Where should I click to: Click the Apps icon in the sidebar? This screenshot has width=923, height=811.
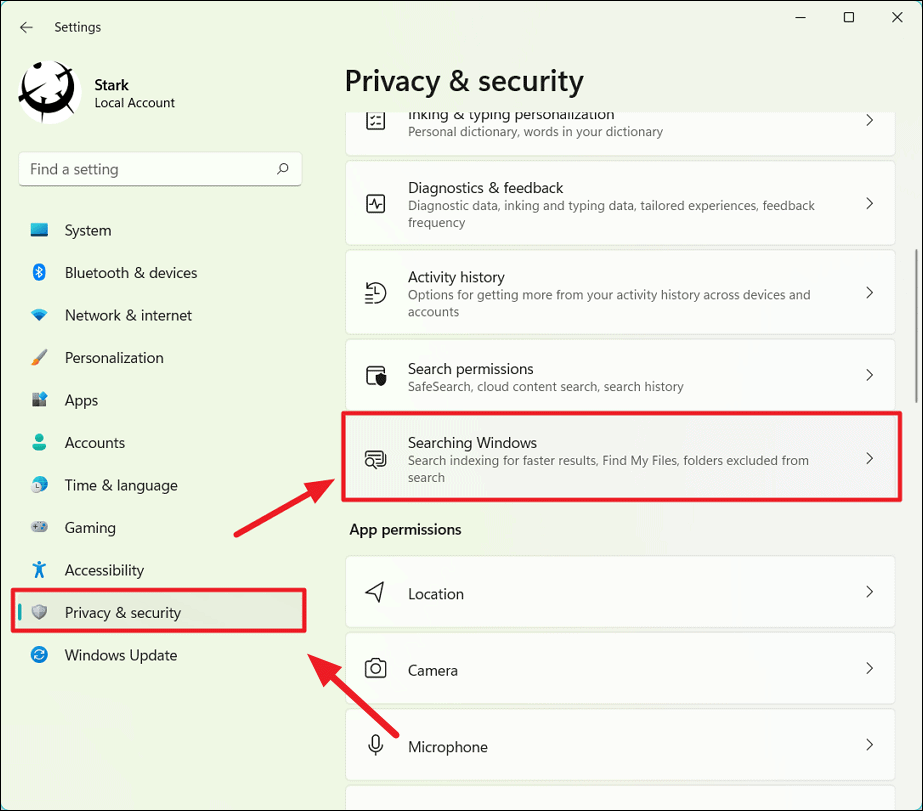(39, 400)
